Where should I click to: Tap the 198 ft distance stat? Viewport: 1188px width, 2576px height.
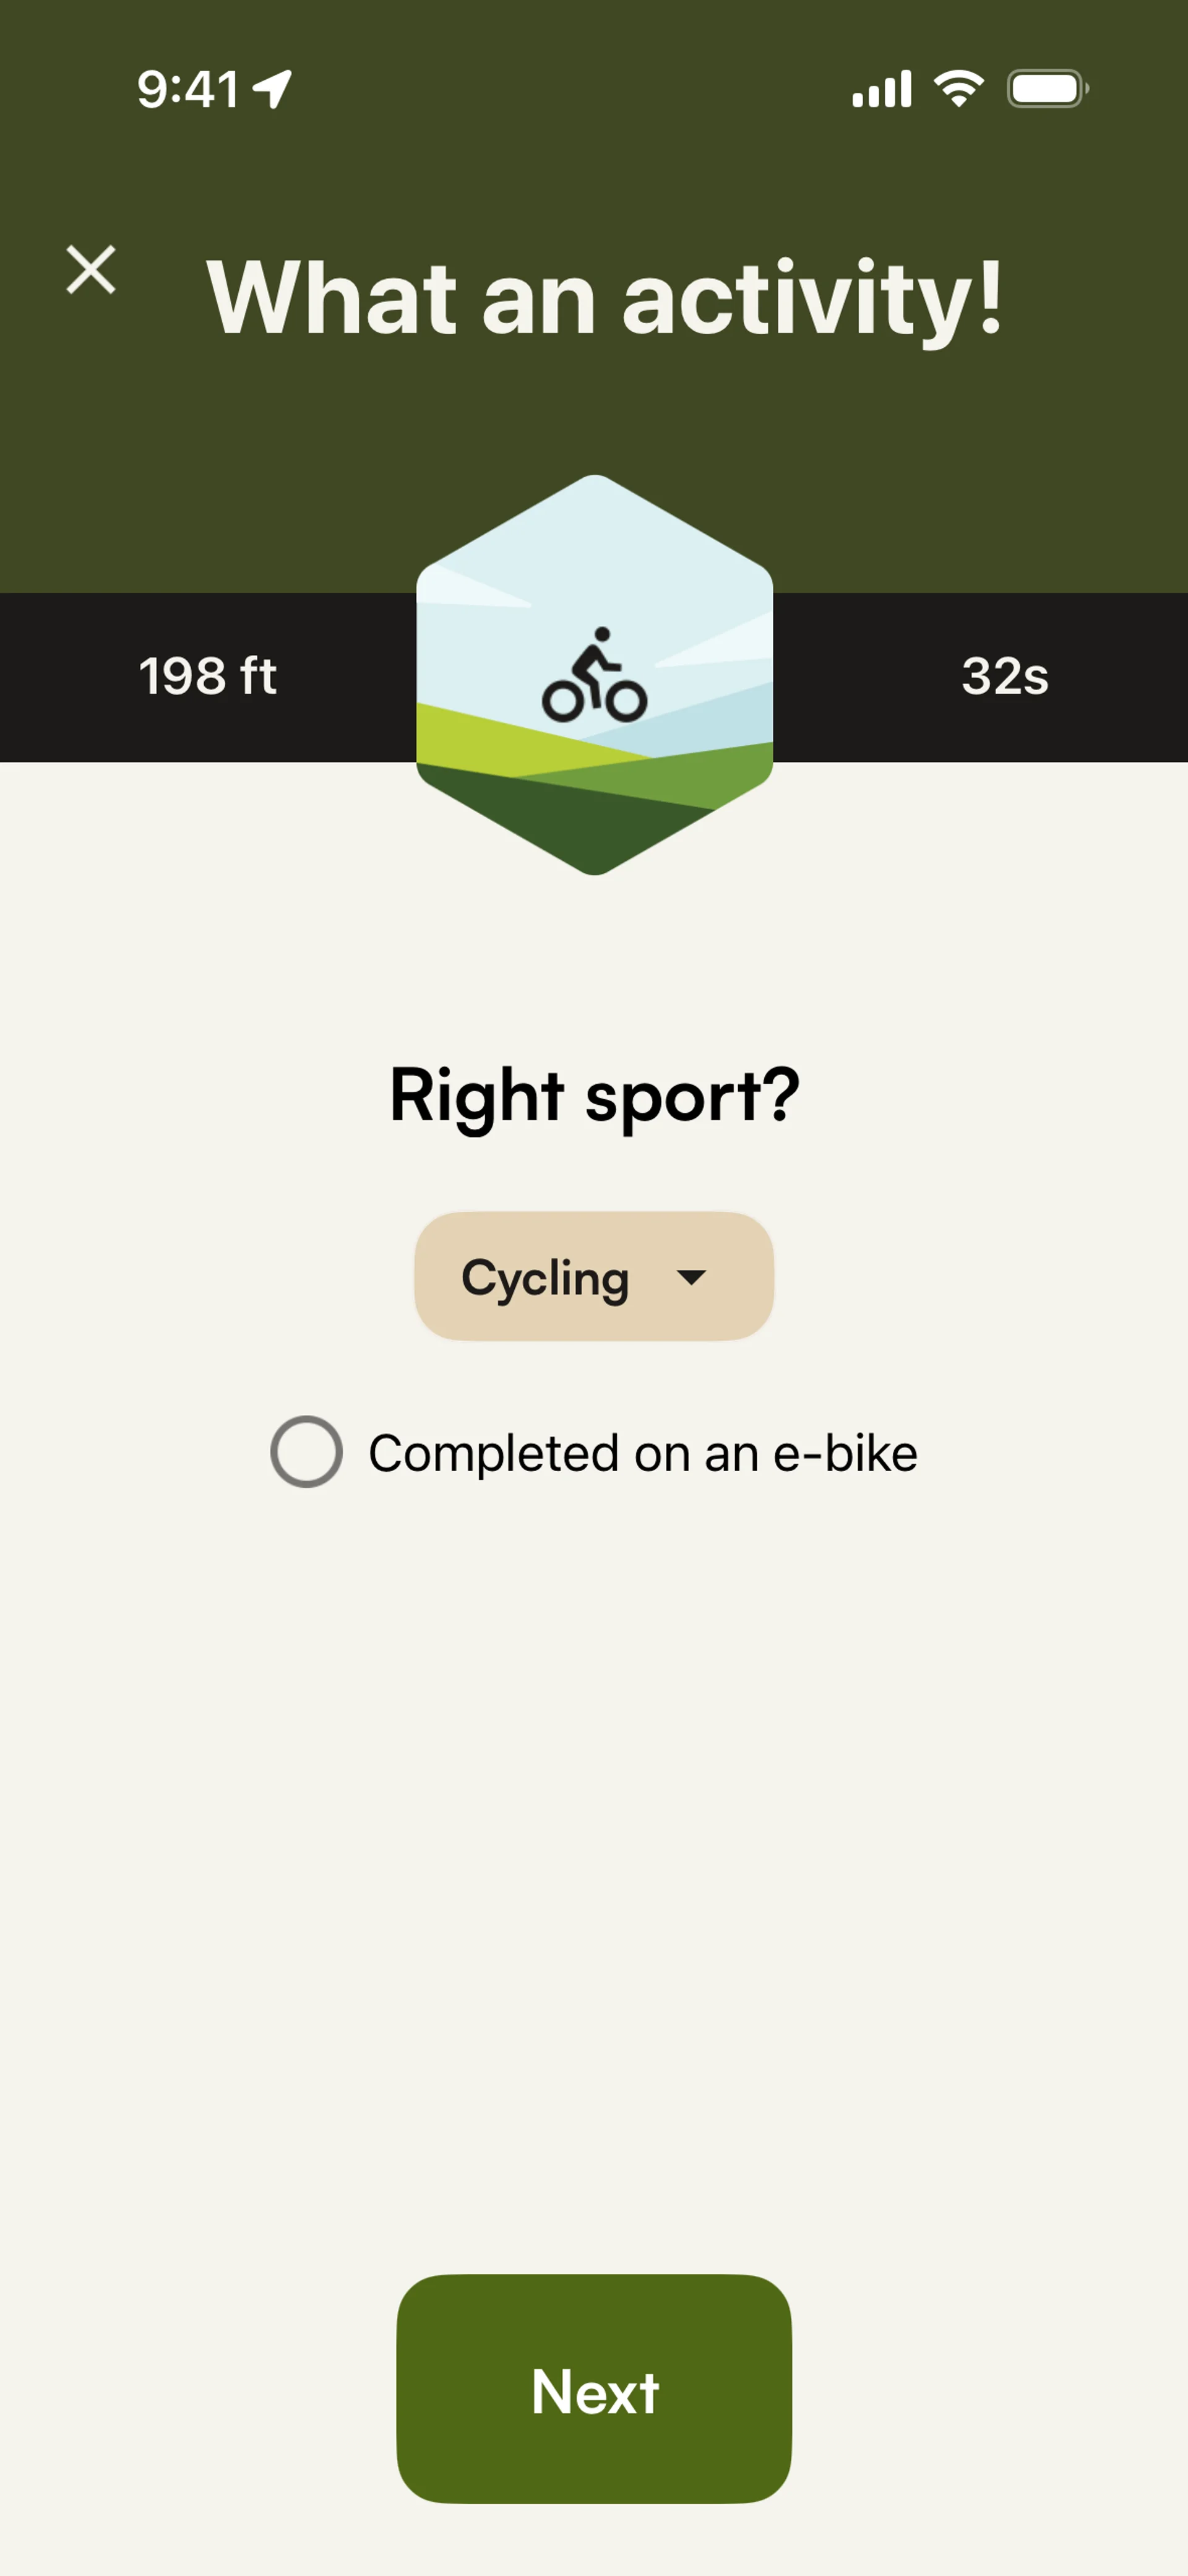[x=207, y=676]
